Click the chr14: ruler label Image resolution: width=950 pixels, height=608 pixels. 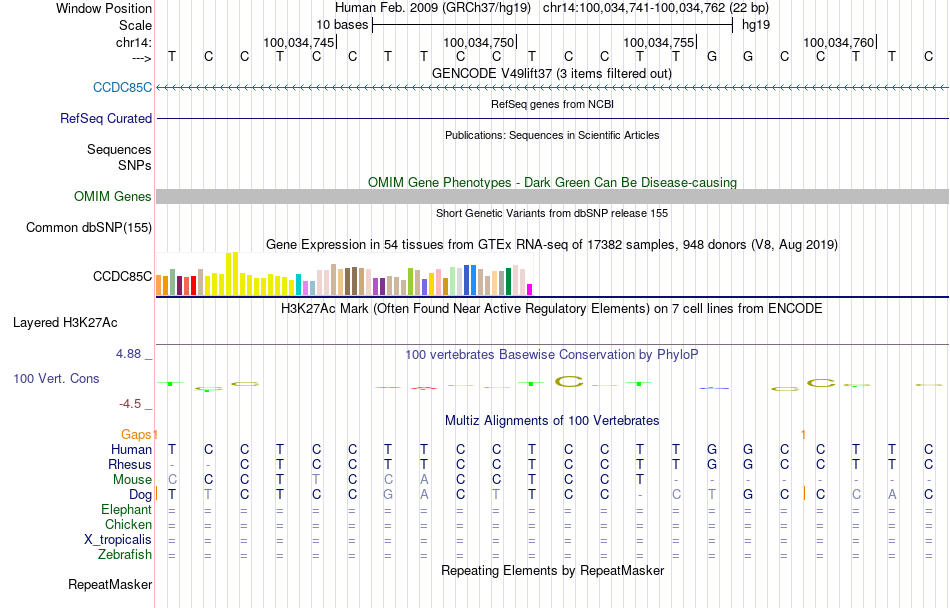coord(134,42)
